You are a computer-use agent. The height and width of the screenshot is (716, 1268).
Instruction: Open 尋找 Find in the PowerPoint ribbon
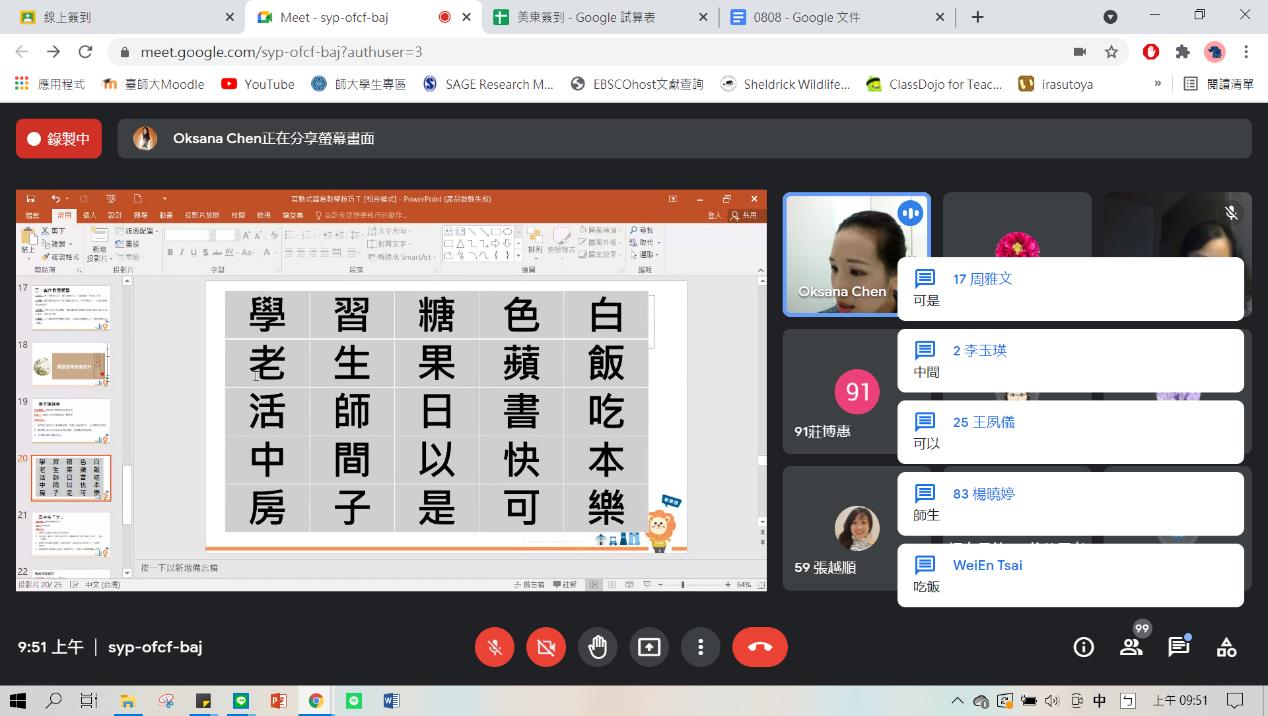tap(642, 230)
